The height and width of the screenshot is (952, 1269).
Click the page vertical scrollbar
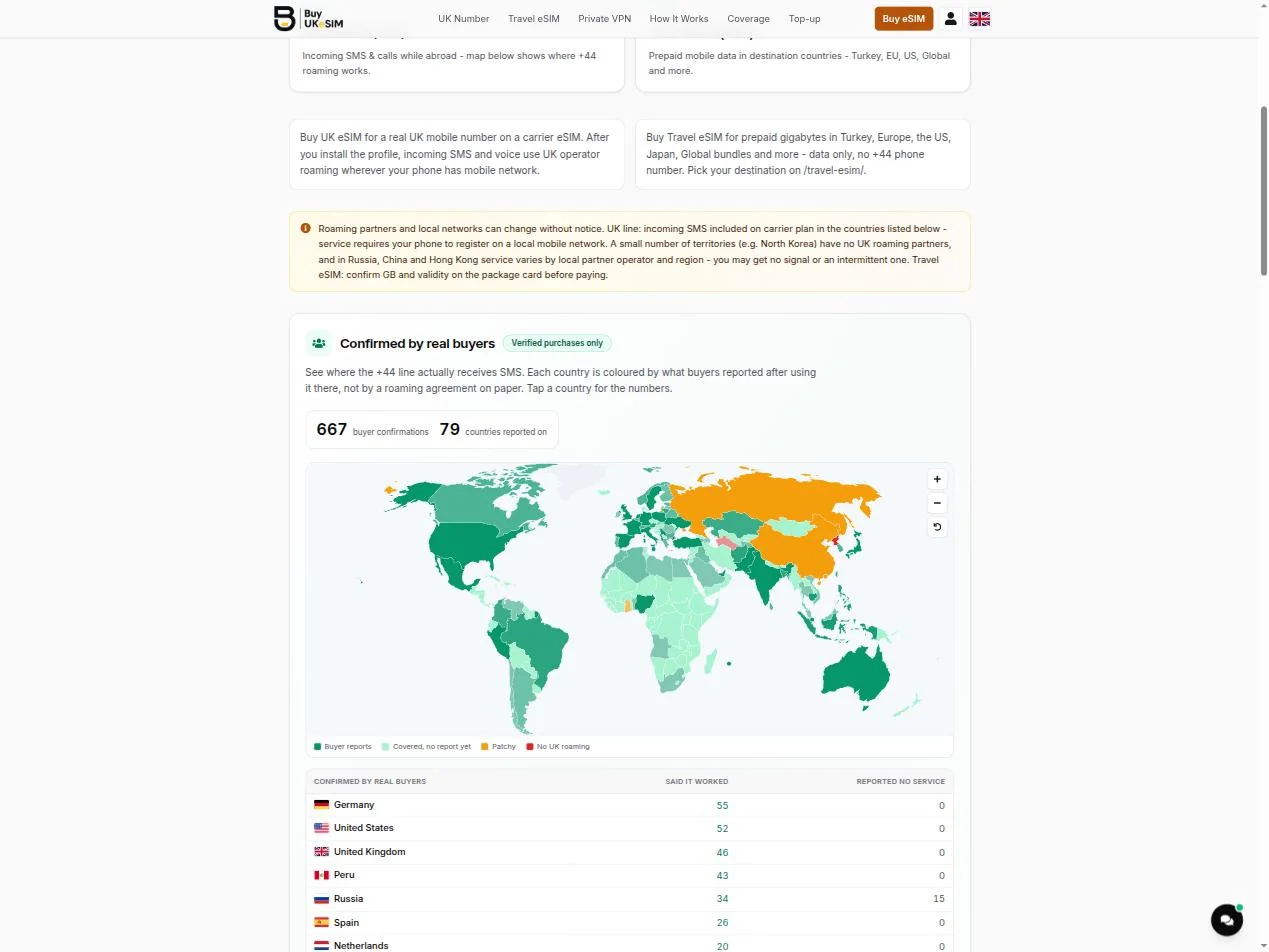click(x=1263, y=190)
